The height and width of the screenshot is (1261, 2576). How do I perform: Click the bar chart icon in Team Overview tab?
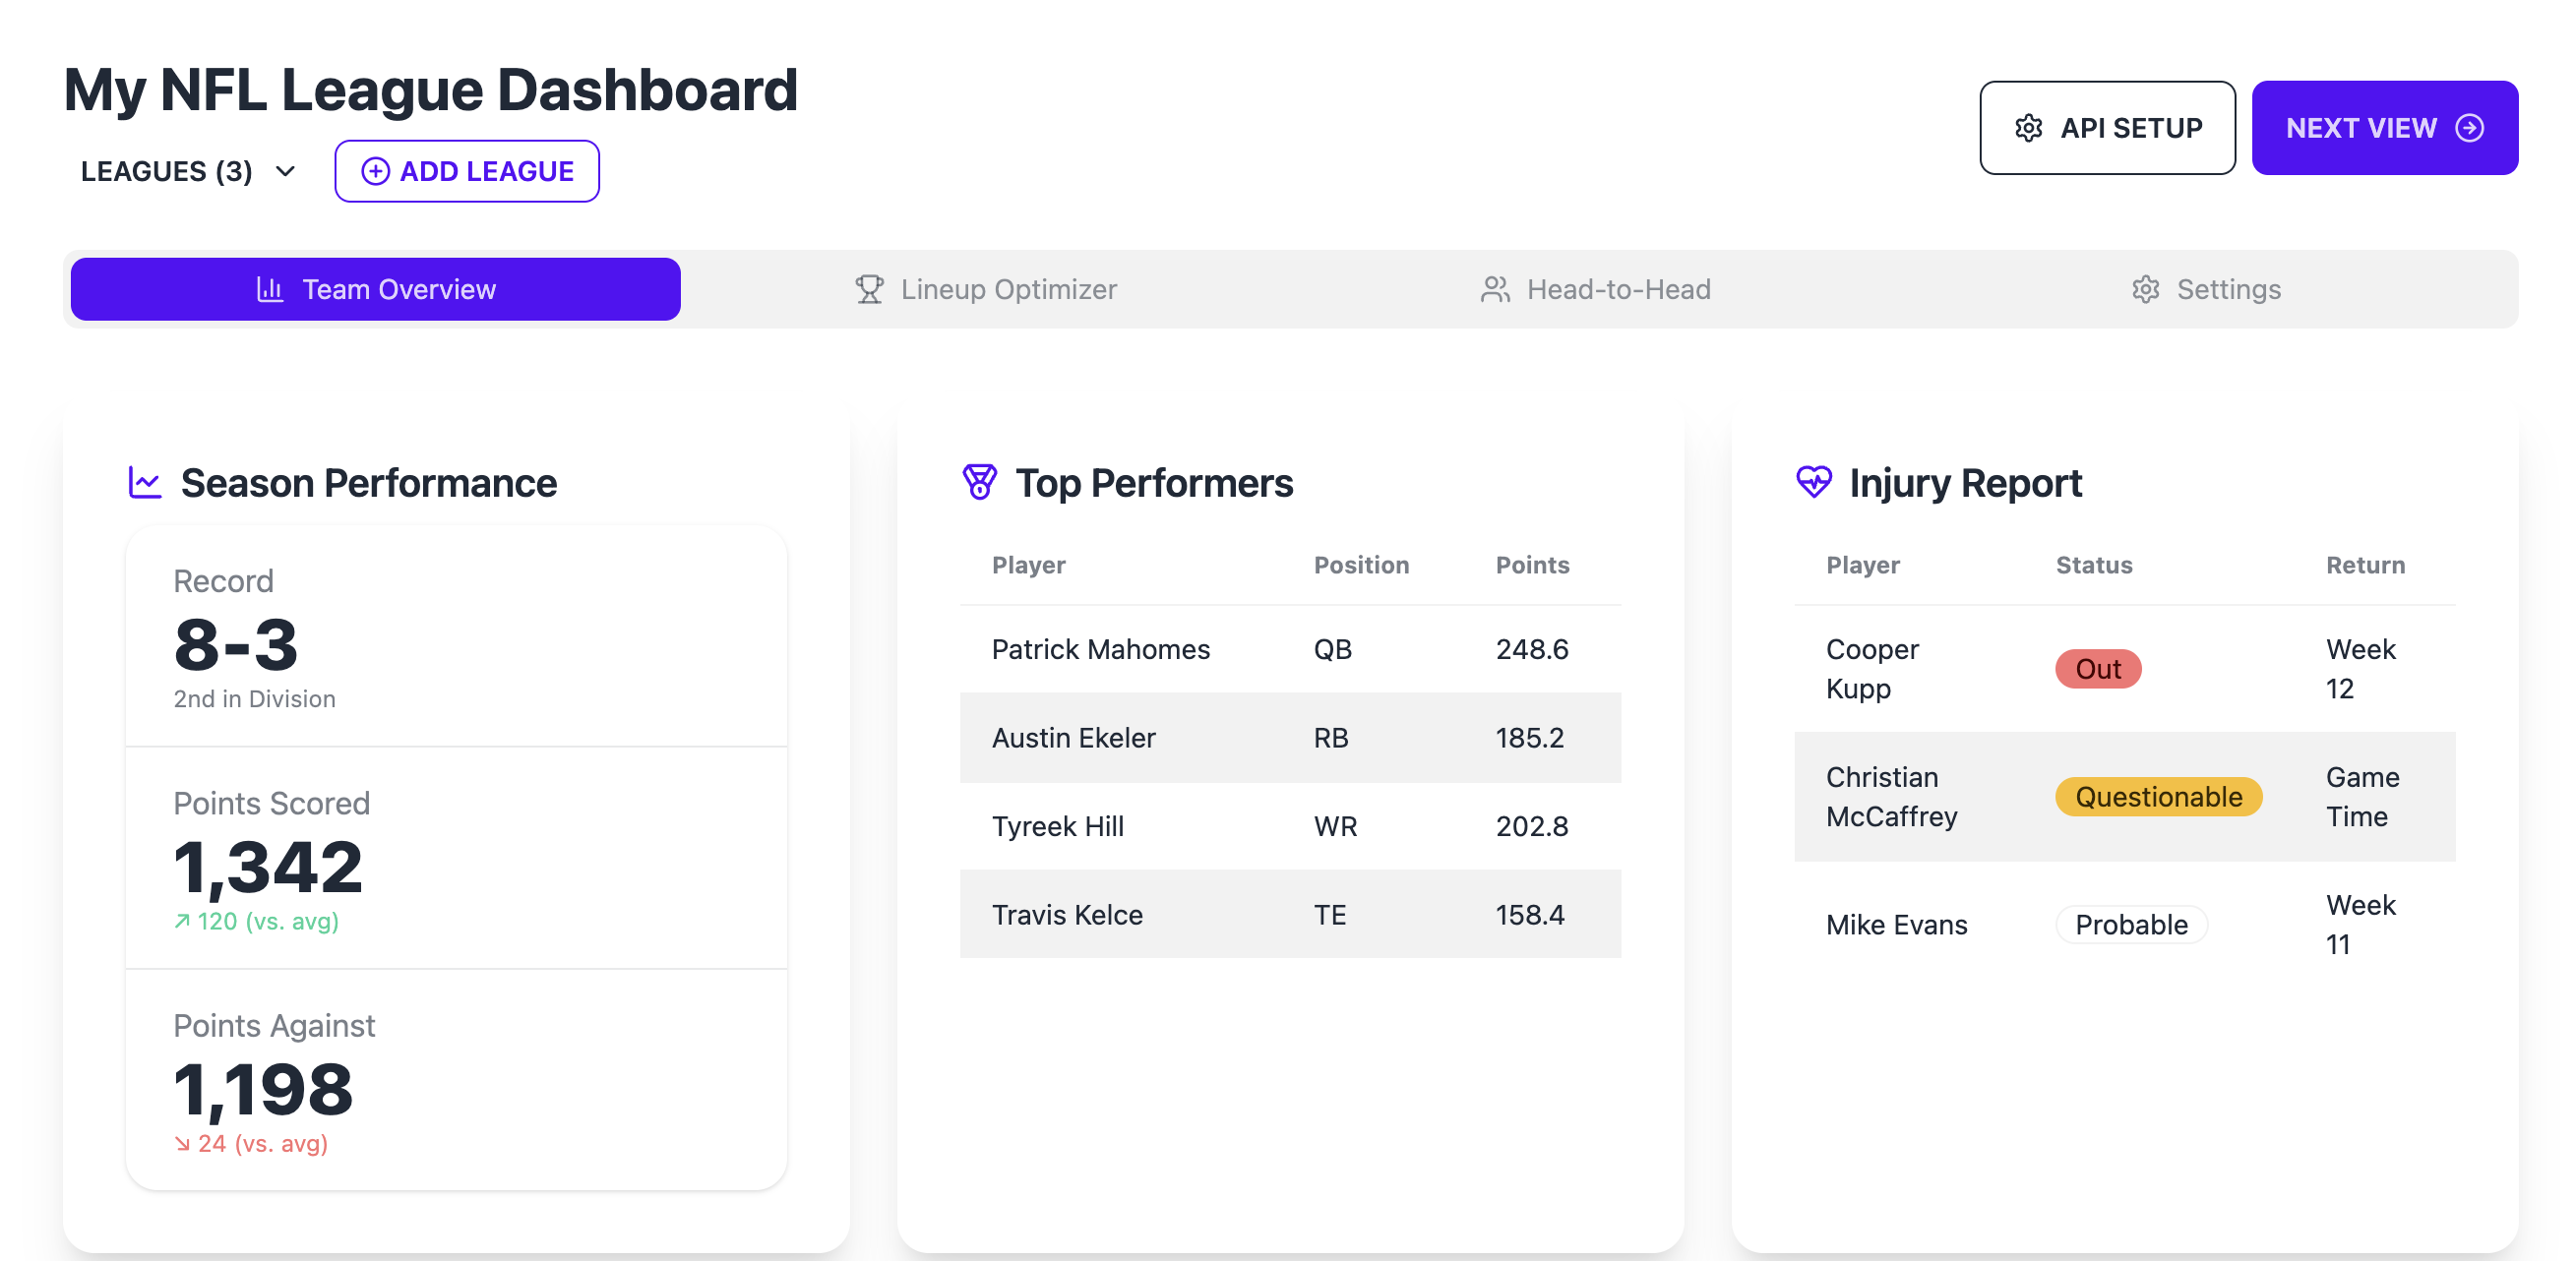pyautogui.click(x=270, y=289)
